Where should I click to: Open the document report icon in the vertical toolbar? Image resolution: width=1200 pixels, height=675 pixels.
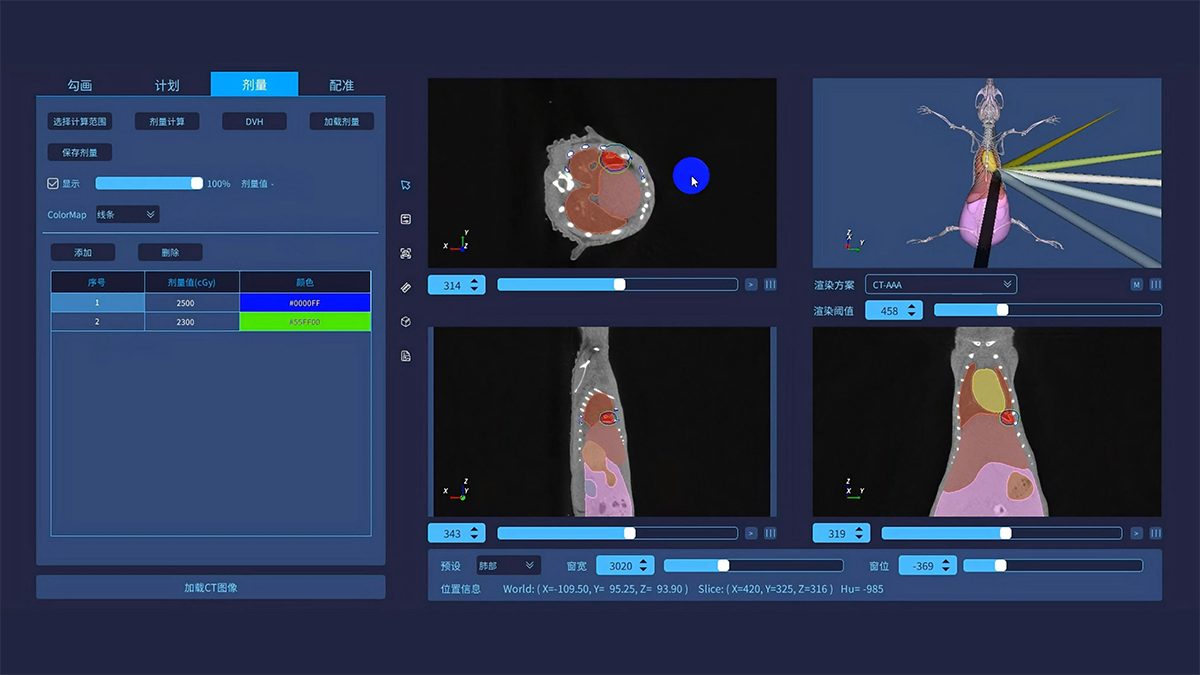(405, 356)
